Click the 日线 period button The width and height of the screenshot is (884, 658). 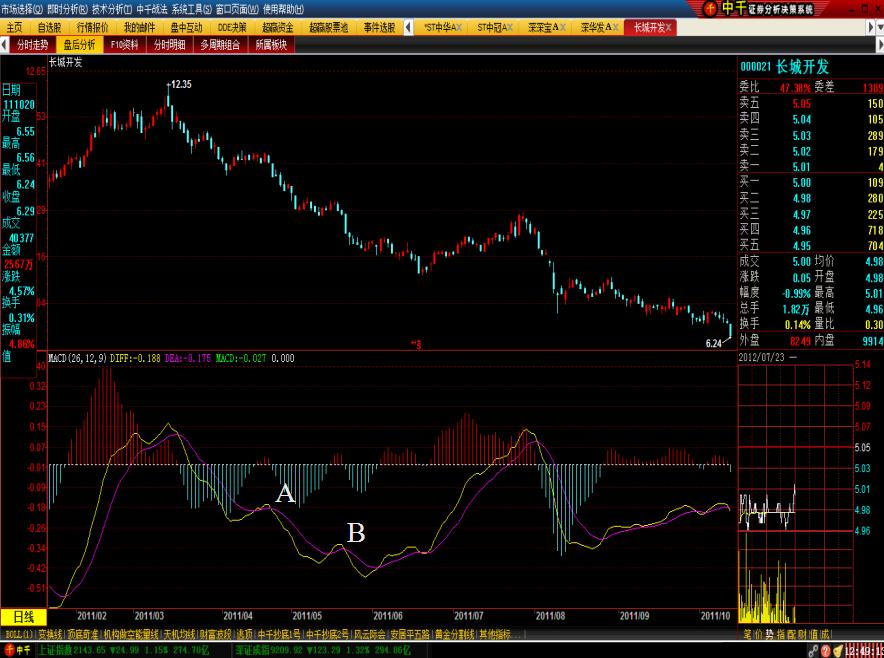coord(22,616)
